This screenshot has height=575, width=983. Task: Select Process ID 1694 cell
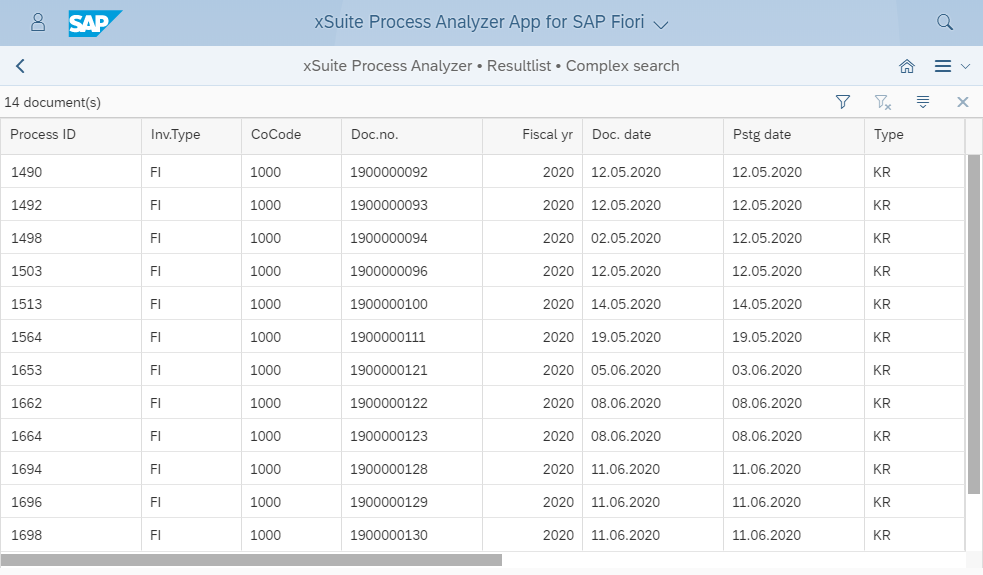[71, 469]
